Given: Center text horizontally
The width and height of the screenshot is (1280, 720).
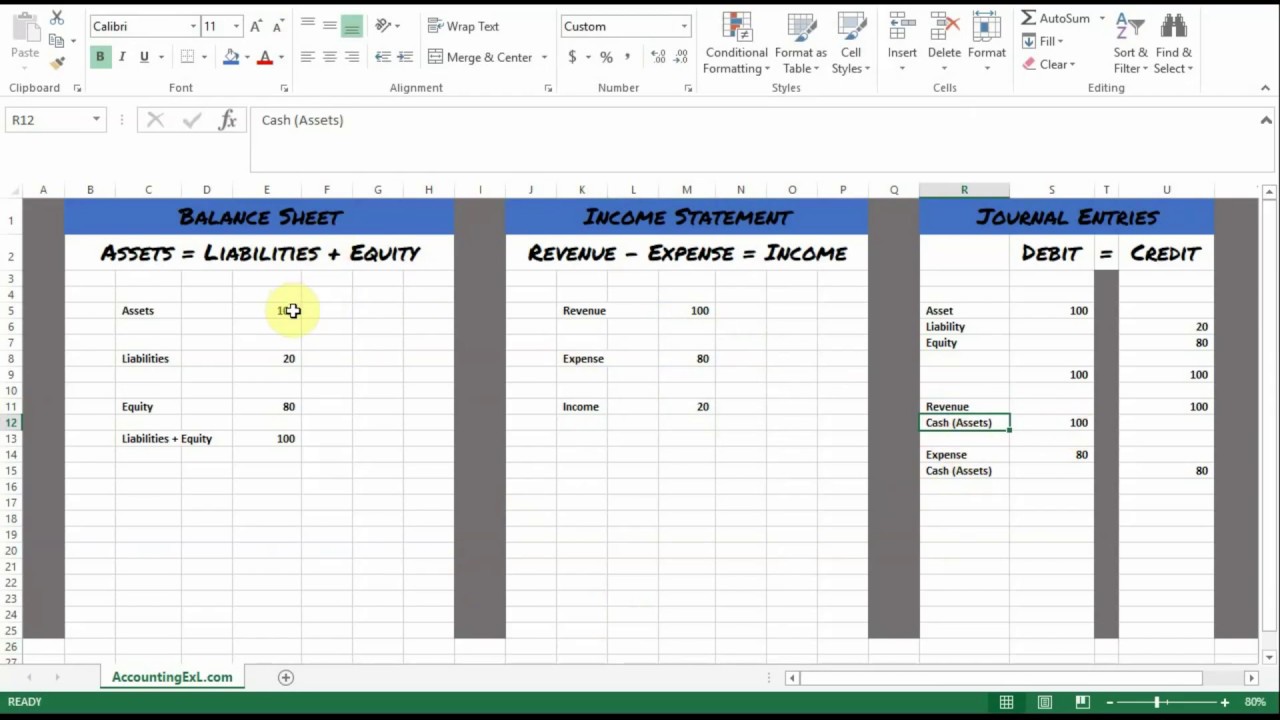Looking at the screenshot, I should click(329, 57).
